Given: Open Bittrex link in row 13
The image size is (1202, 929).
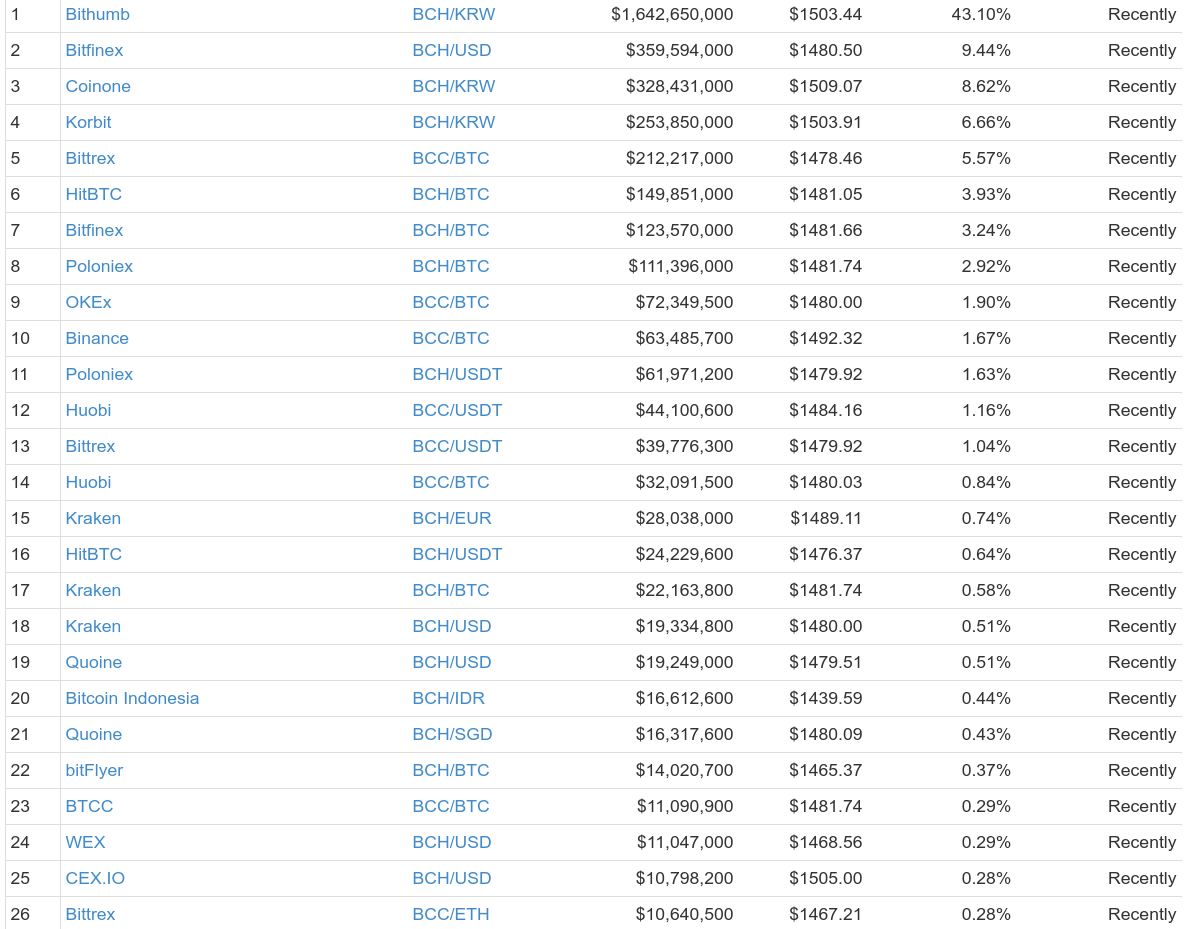Looking at the screenshot, I should coord(90,446).
